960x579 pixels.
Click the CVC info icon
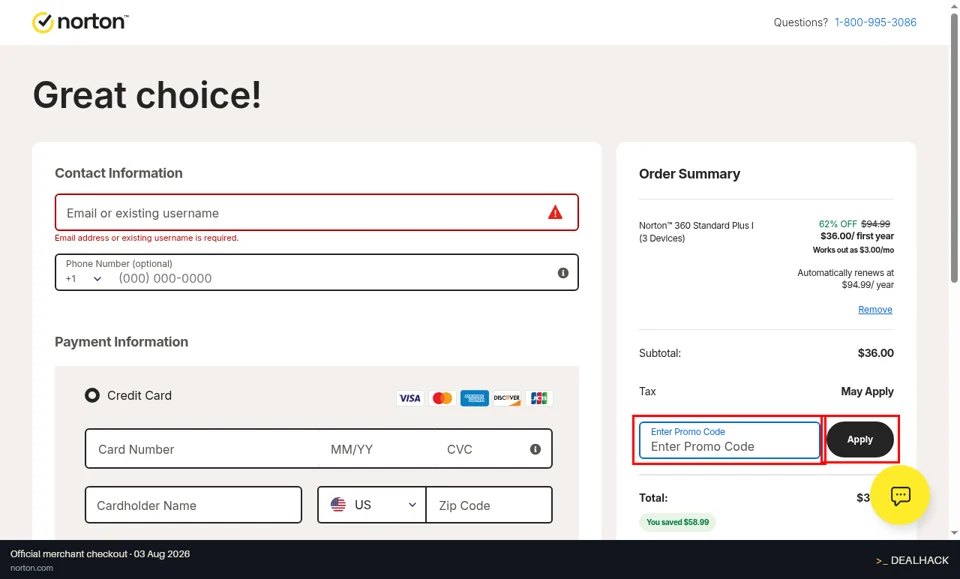(x=535, y=449)
